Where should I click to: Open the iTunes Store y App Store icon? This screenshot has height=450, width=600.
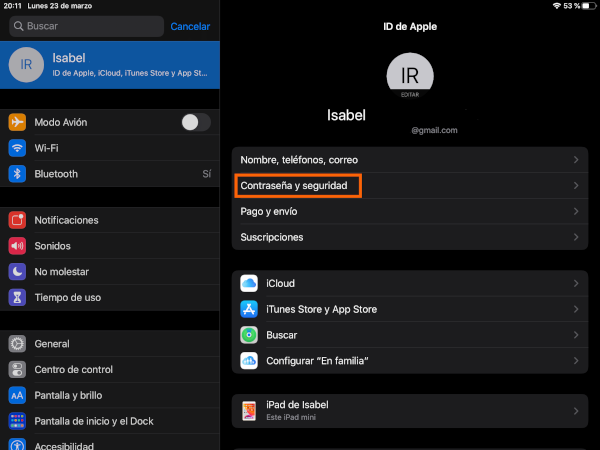250,310
